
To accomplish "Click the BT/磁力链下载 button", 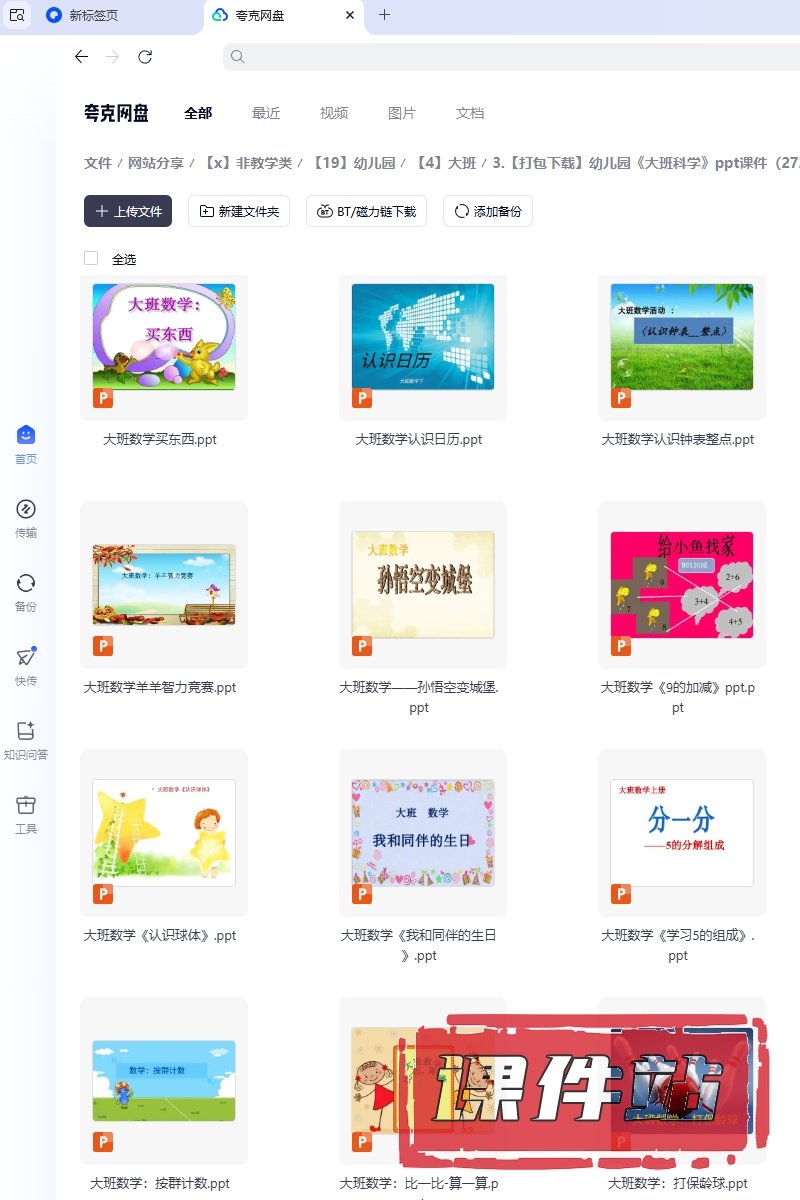I will tap(367, 211).
